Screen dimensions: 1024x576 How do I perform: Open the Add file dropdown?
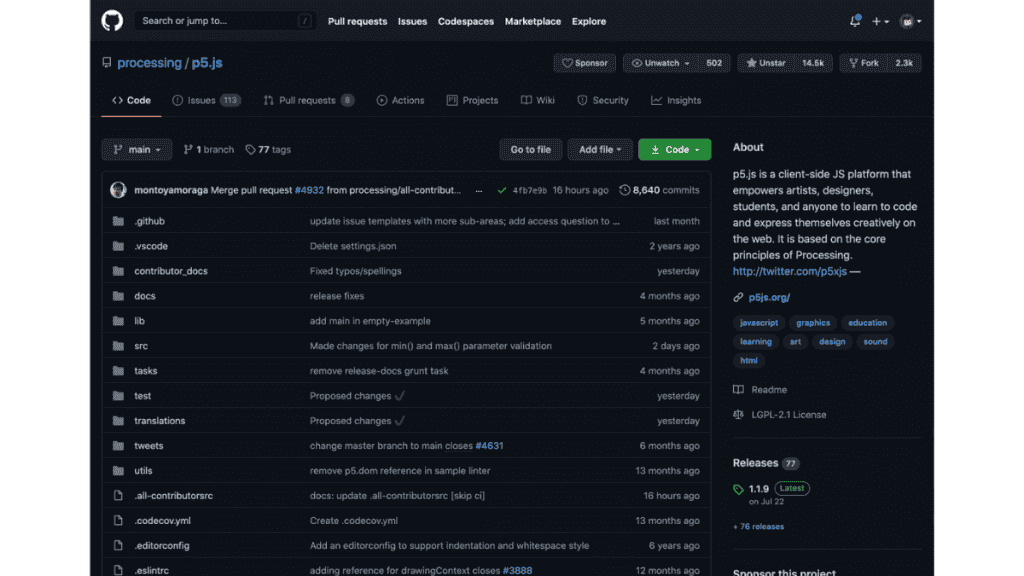click(x=600, y=150)
